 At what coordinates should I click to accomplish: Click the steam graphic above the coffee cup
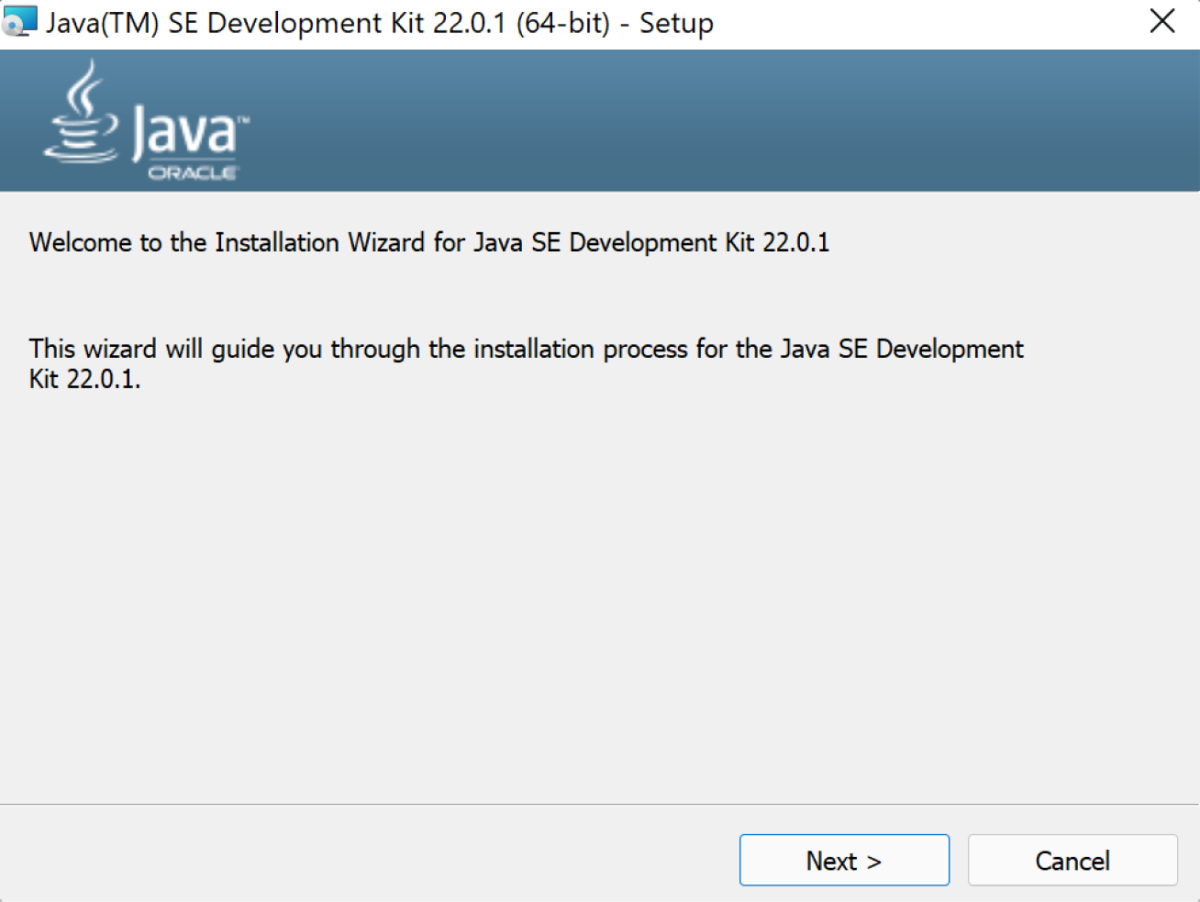pyautogui.click(x=80, y=85)
